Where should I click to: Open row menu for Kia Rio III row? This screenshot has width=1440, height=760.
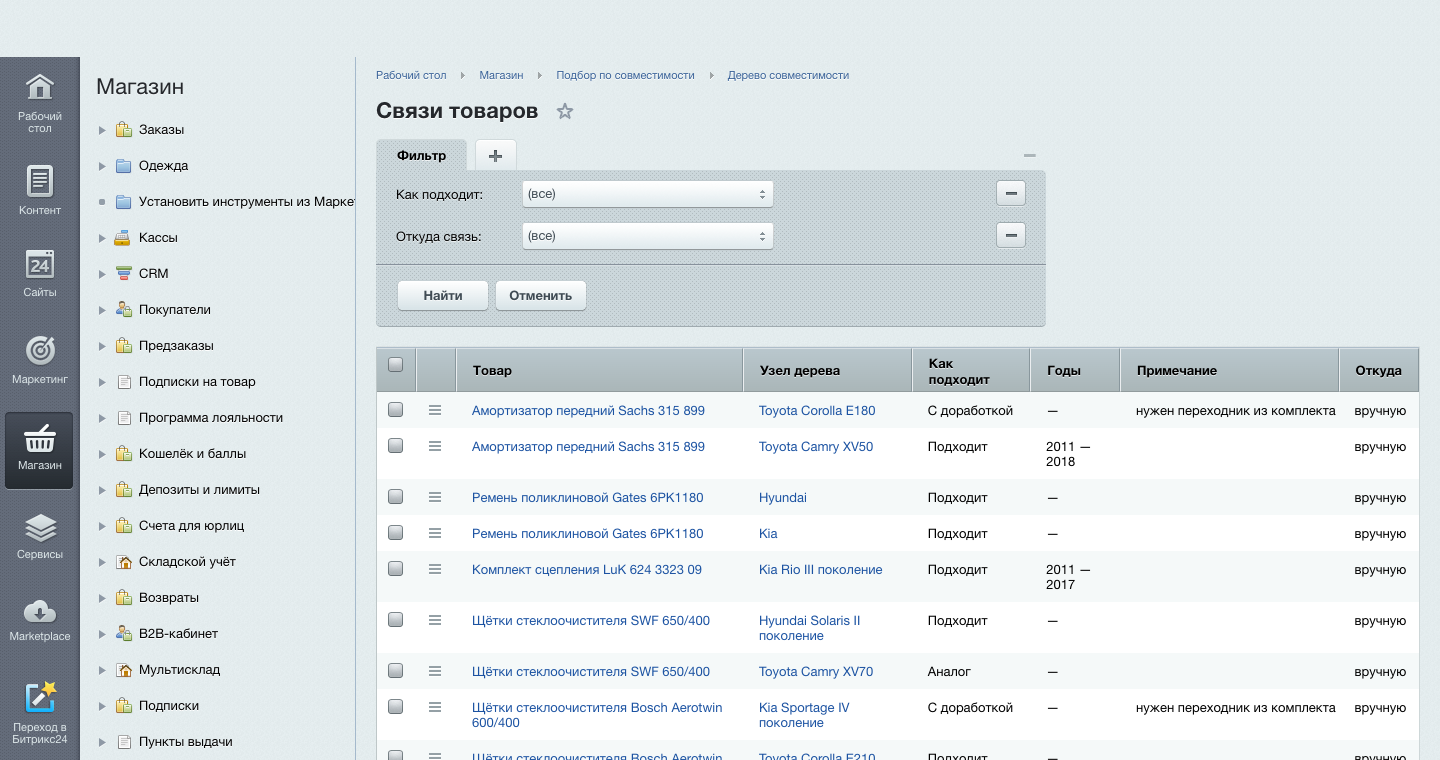click(x=435, y=569)
